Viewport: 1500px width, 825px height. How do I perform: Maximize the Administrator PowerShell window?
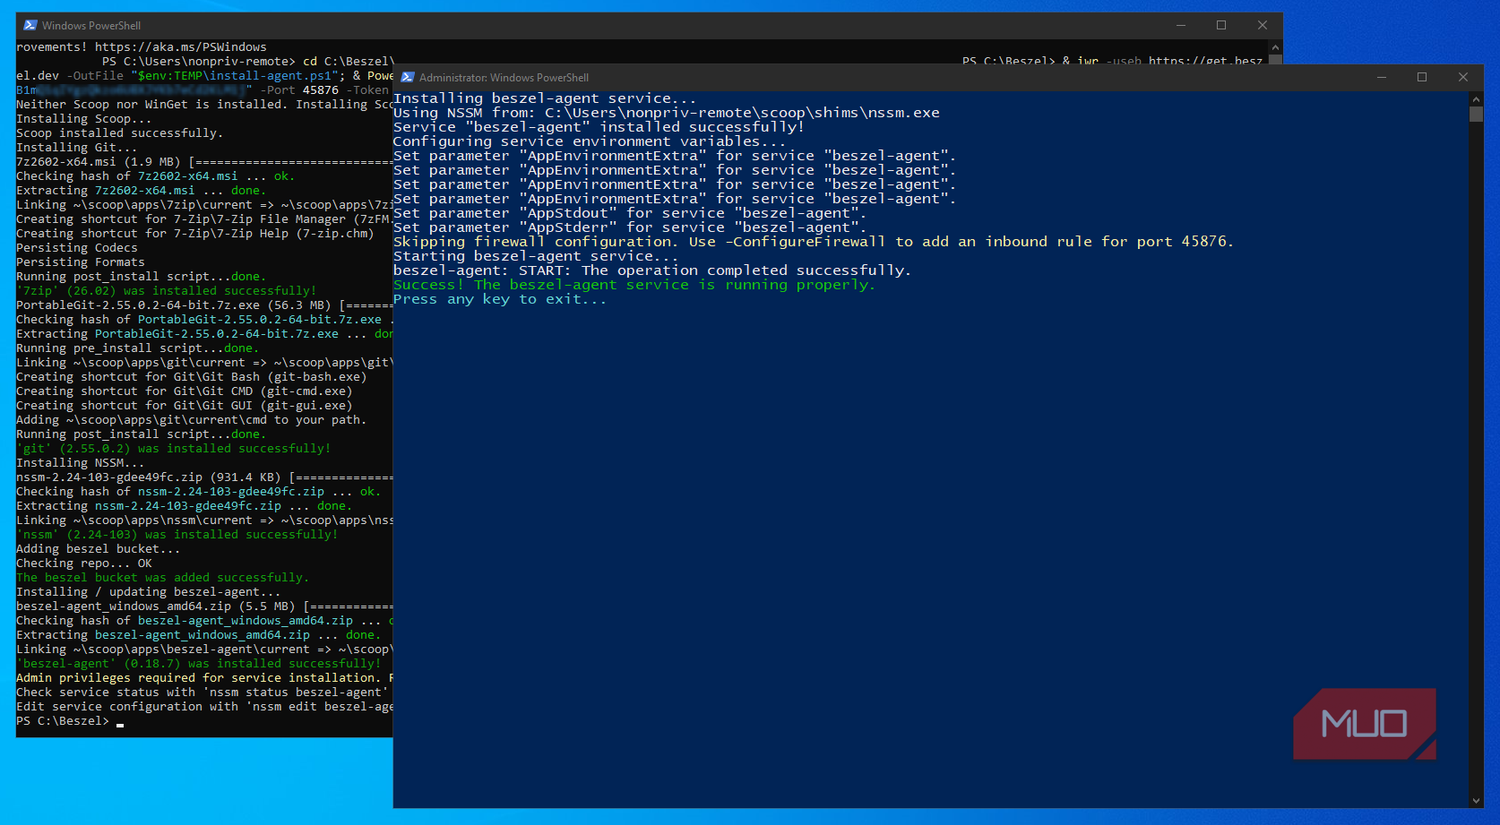click(1422, 77)
